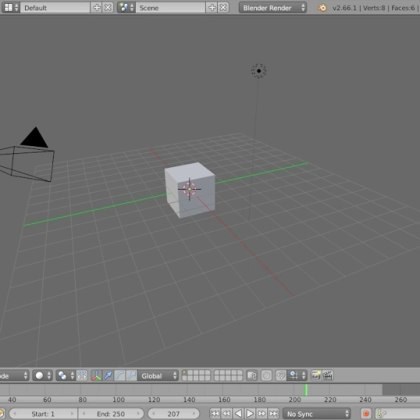Viewport: 420px width, 420px height.
Task: Set the Start frame field
Action: pos(43,414)
